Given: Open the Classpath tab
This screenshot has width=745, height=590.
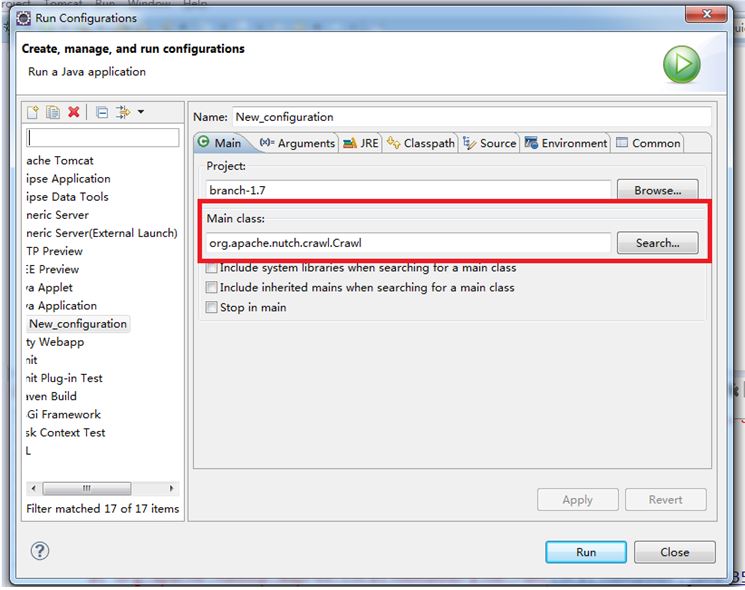Looking at the screenshot, I should [x=421, y=143].
